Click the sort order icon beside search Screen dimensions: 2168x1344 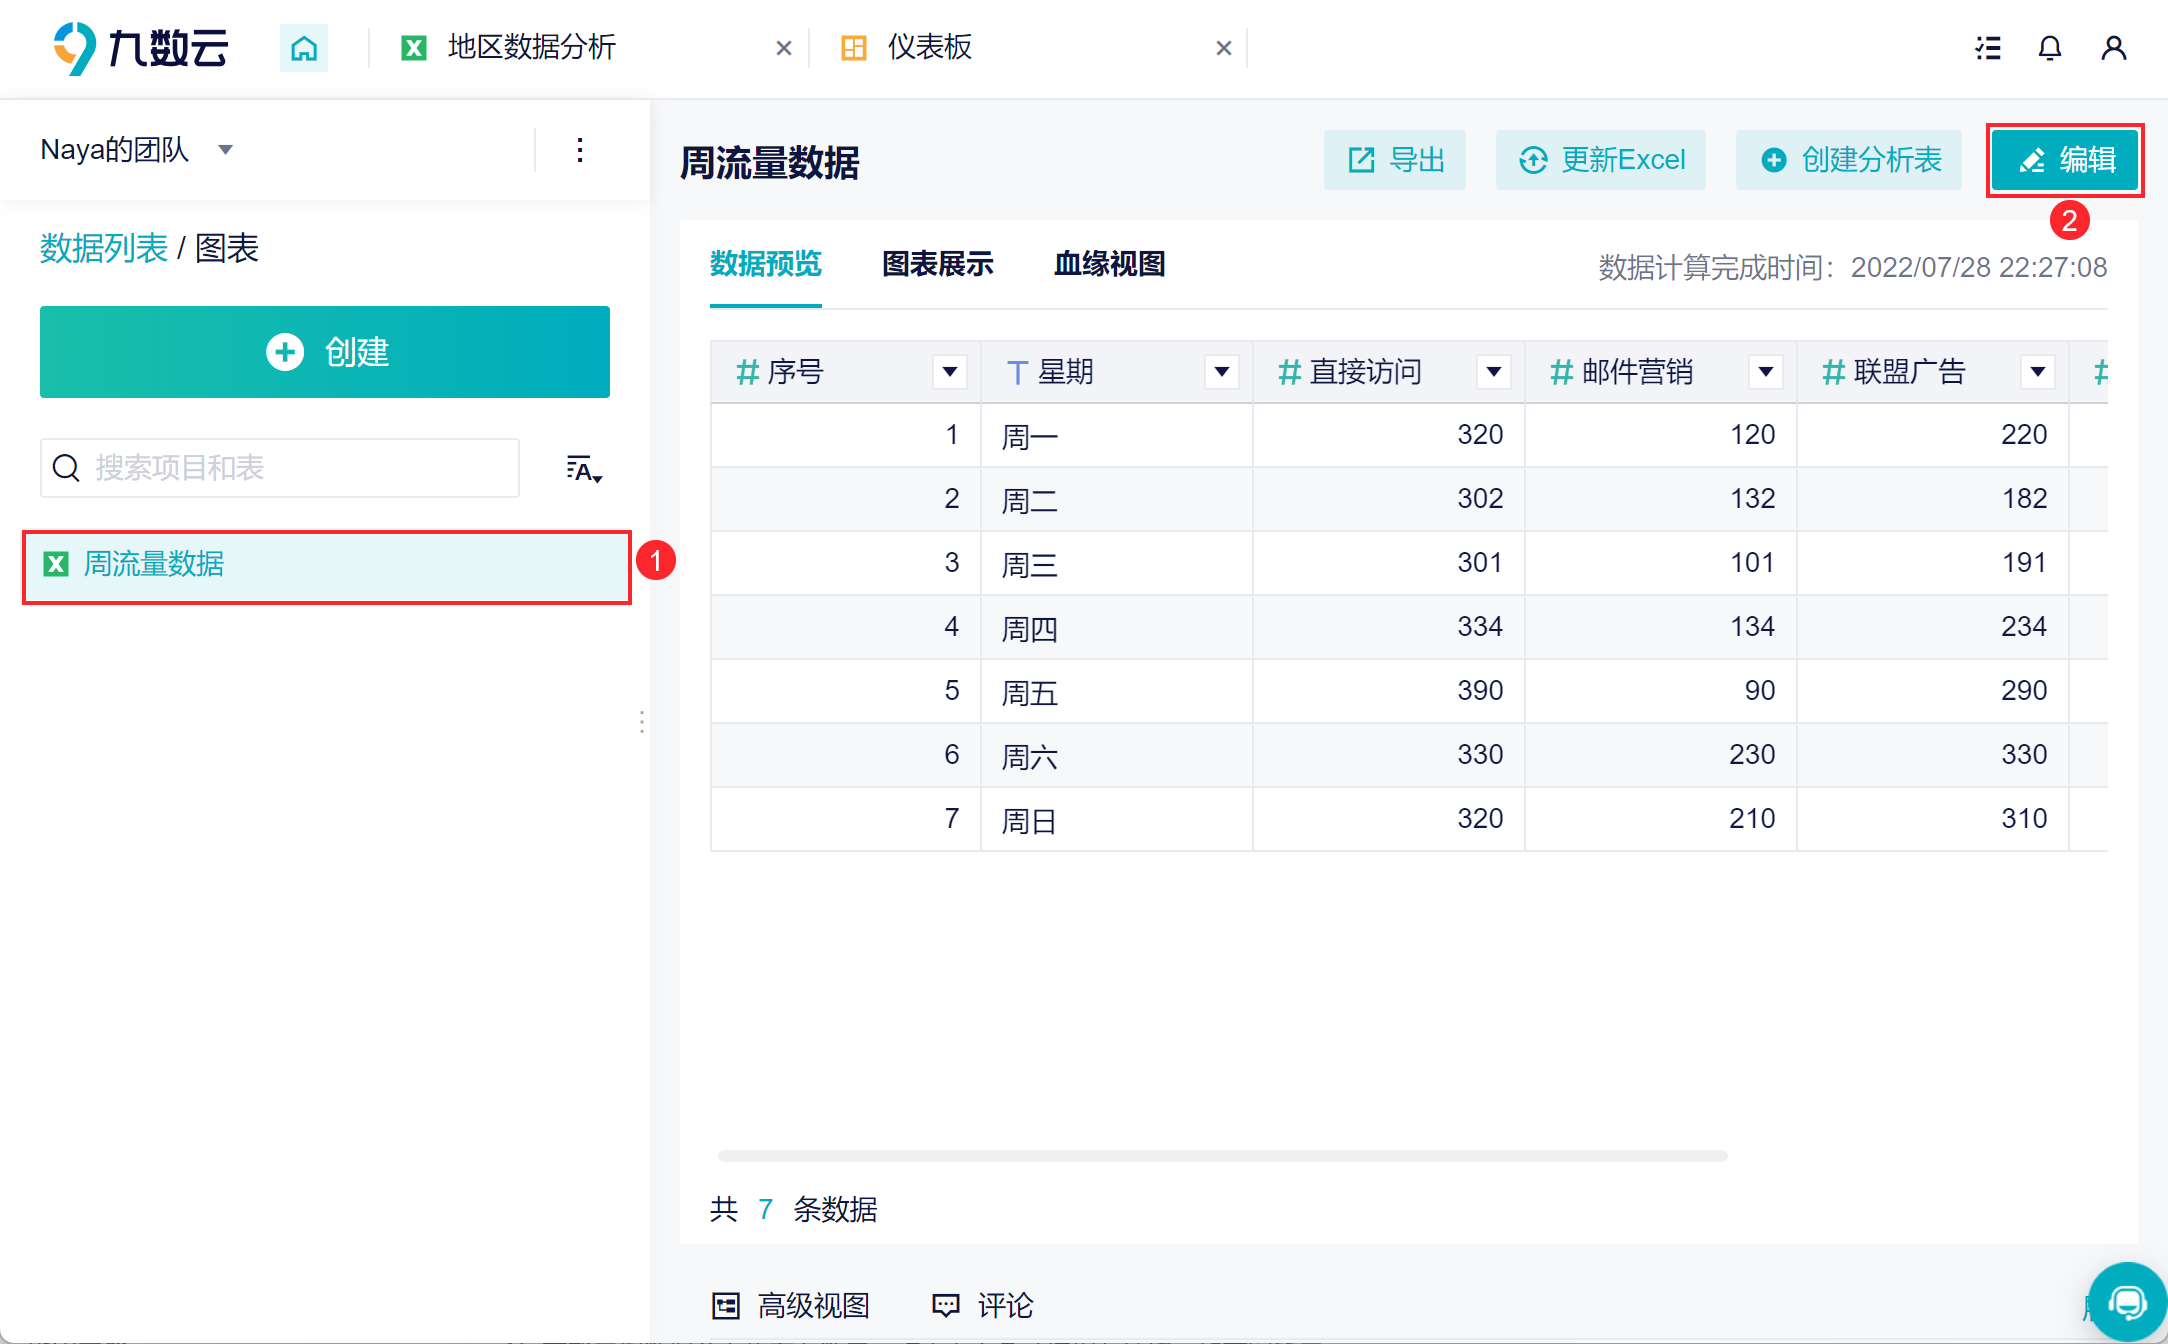click(583, 469)
